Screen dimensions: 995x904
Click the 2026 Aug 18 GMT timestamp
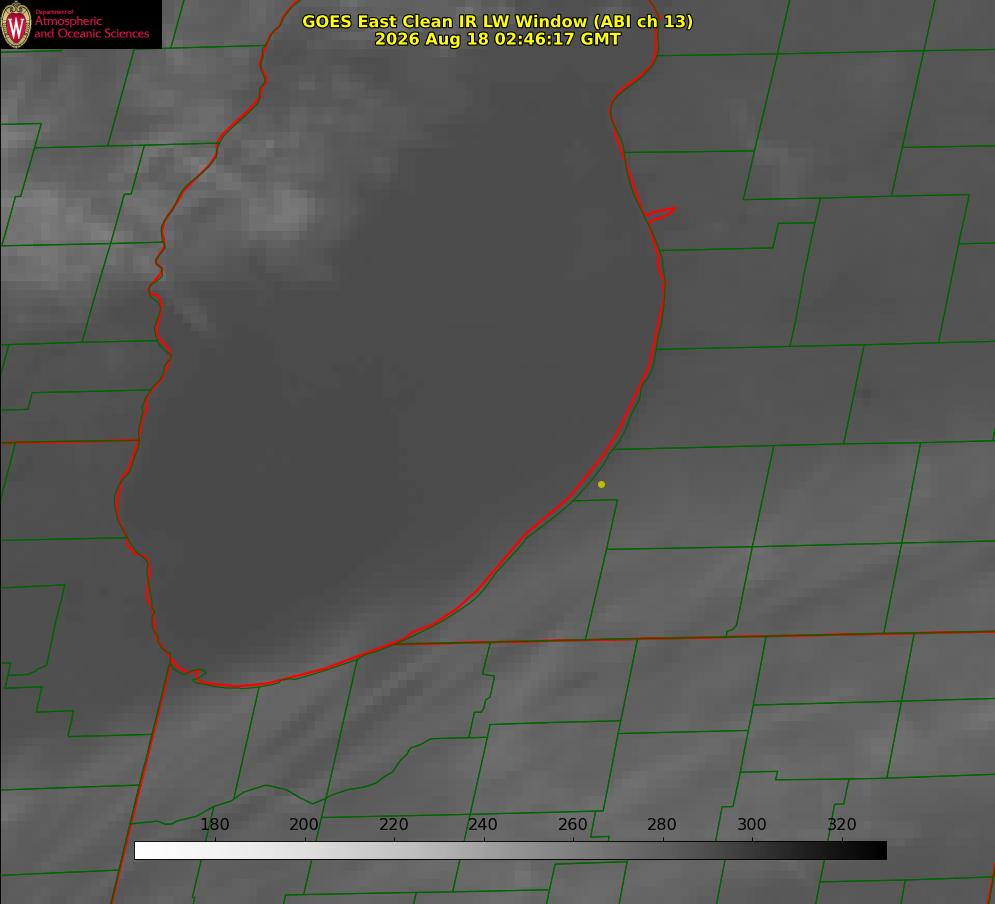tap(498, 39)
